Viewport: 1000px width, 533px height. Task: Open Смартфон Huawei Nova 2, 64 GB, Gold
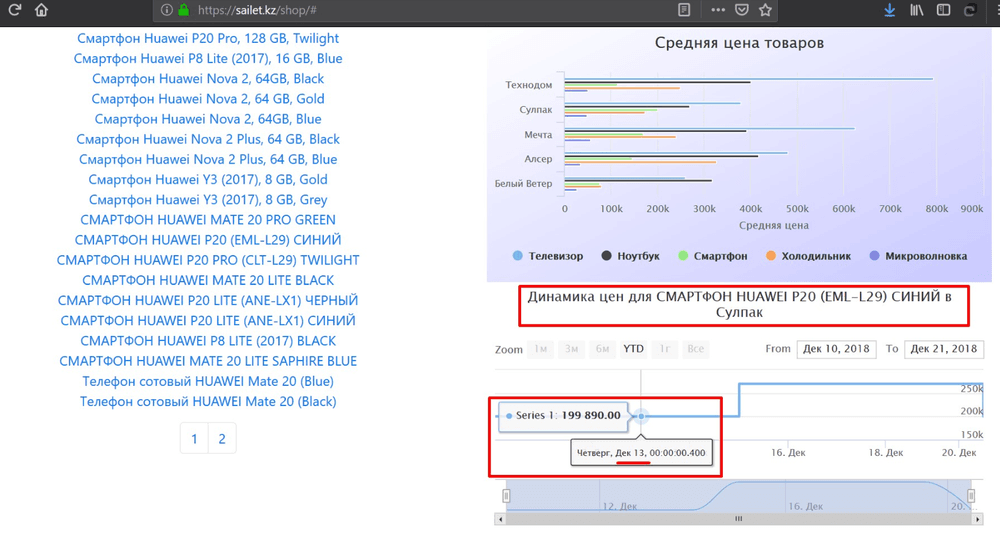click(x=208, y=99)
